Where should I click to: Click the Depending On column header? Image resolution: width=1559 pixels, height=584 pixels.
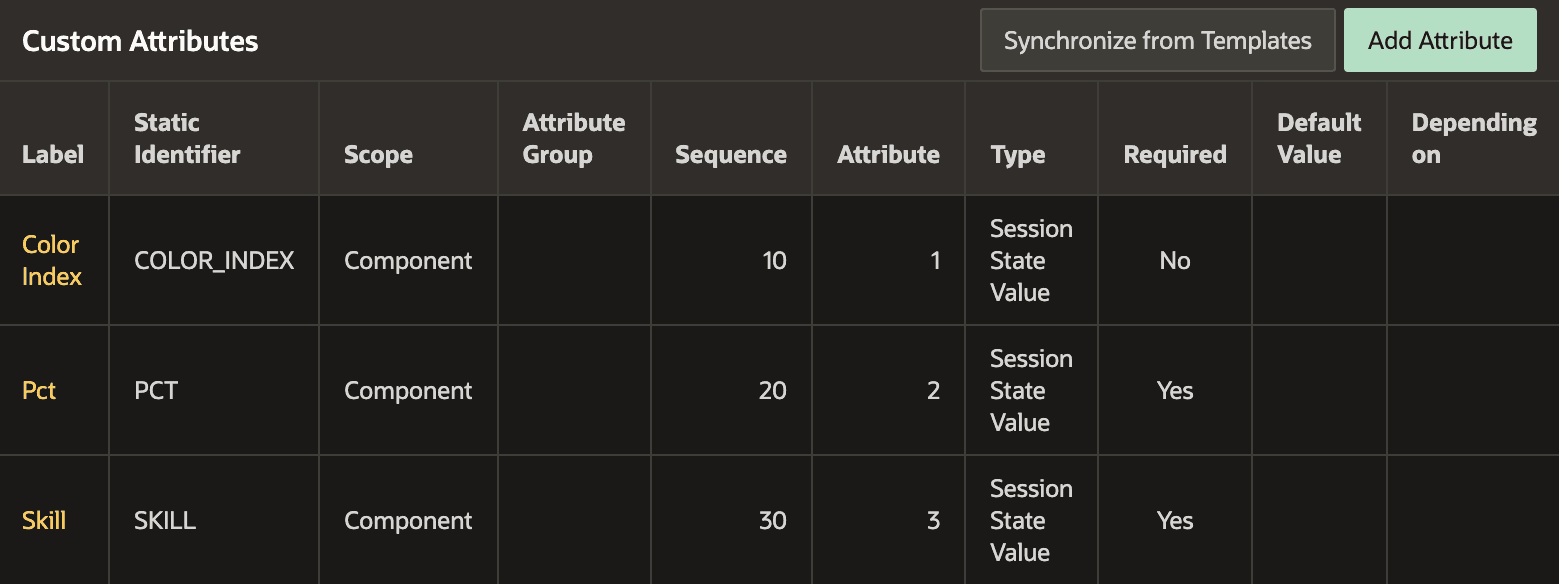pos(1472,138)
